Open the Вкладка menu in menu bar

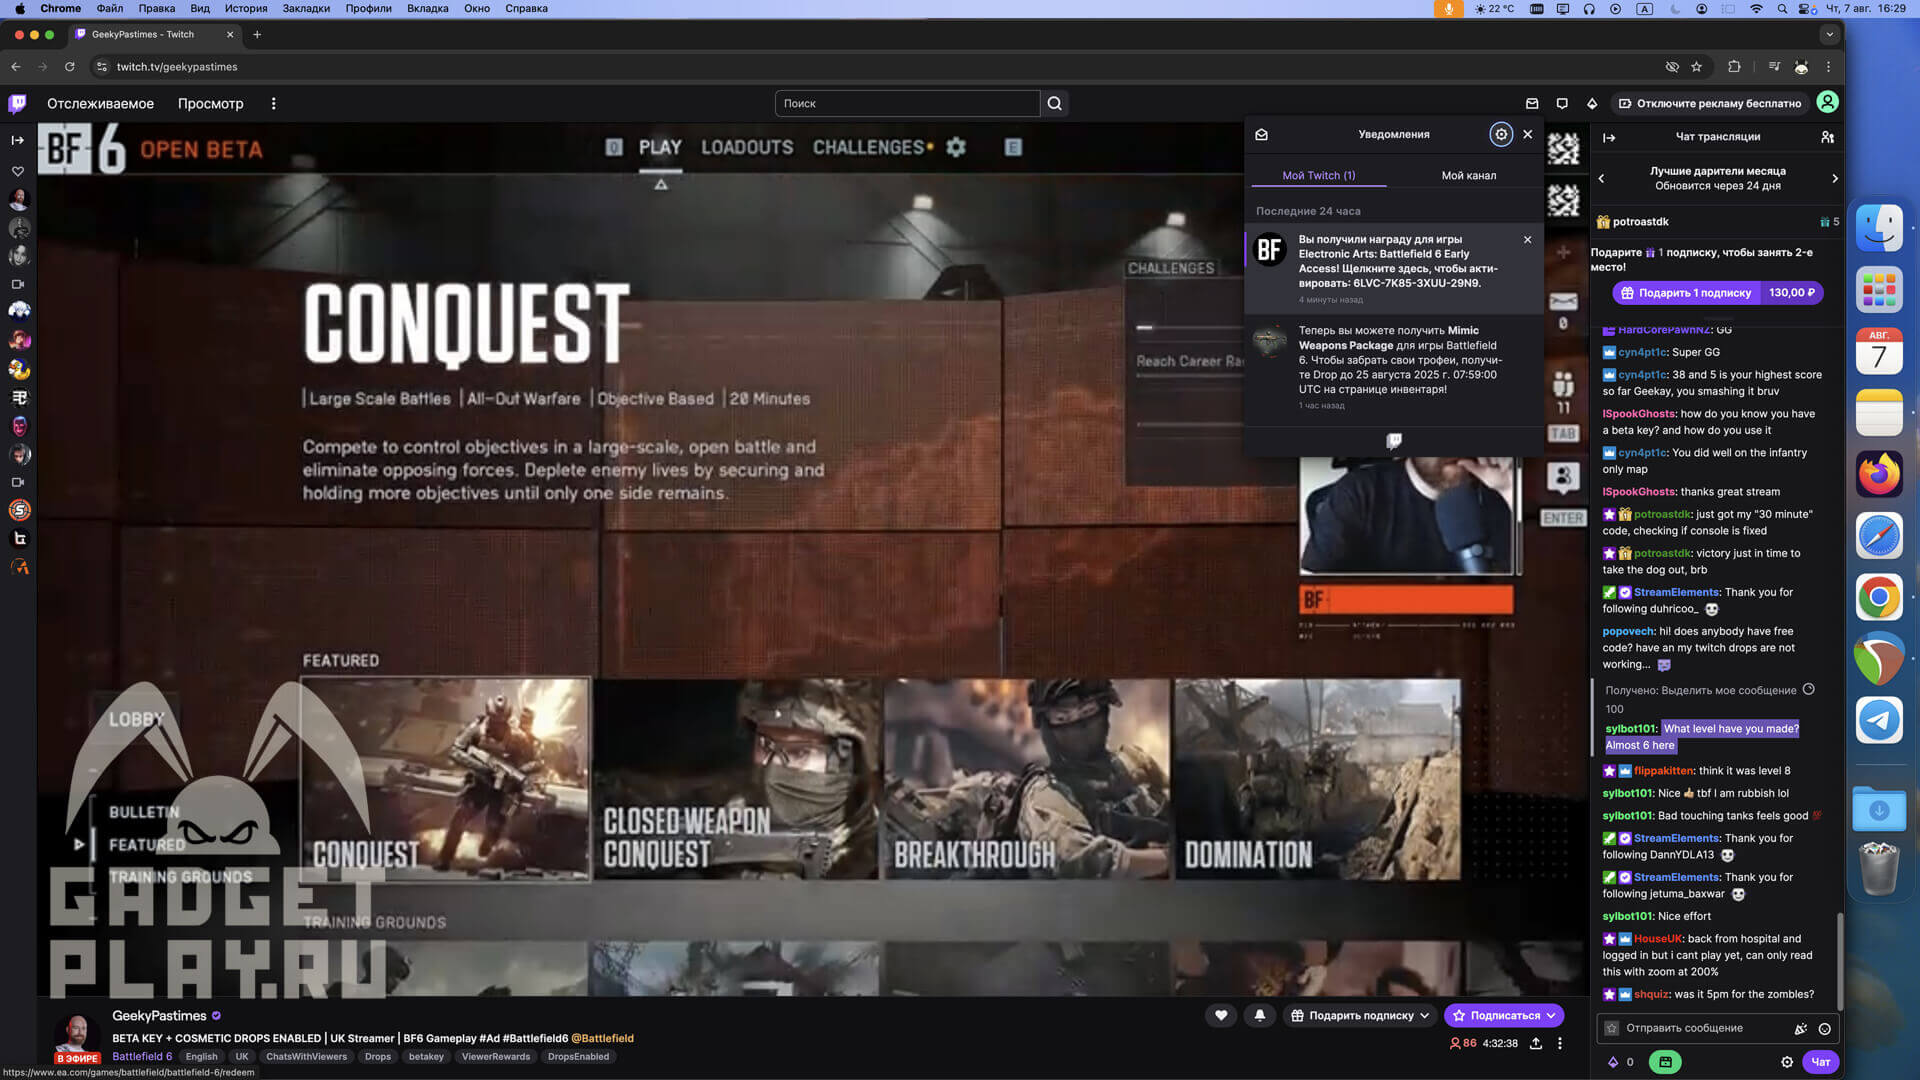coord(427,8)
